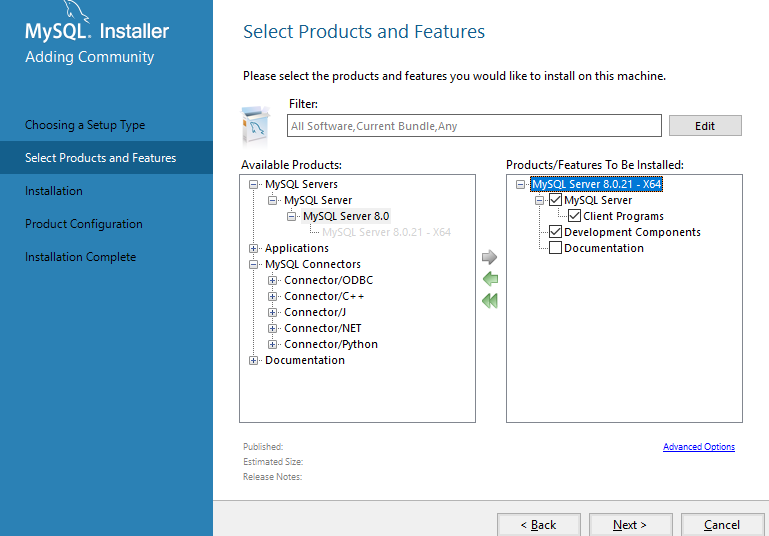
Task: Open the Installation step in sidebar
Action: coord(53,191)
